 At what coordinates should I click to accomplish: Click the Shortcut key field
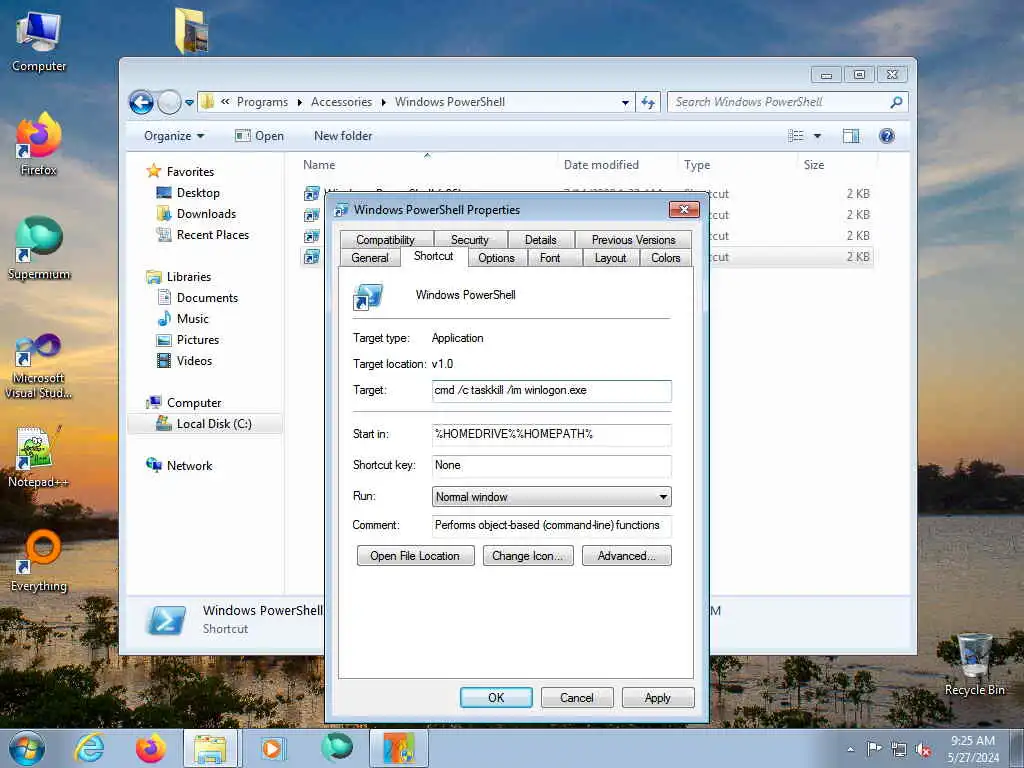coord(551,466)
